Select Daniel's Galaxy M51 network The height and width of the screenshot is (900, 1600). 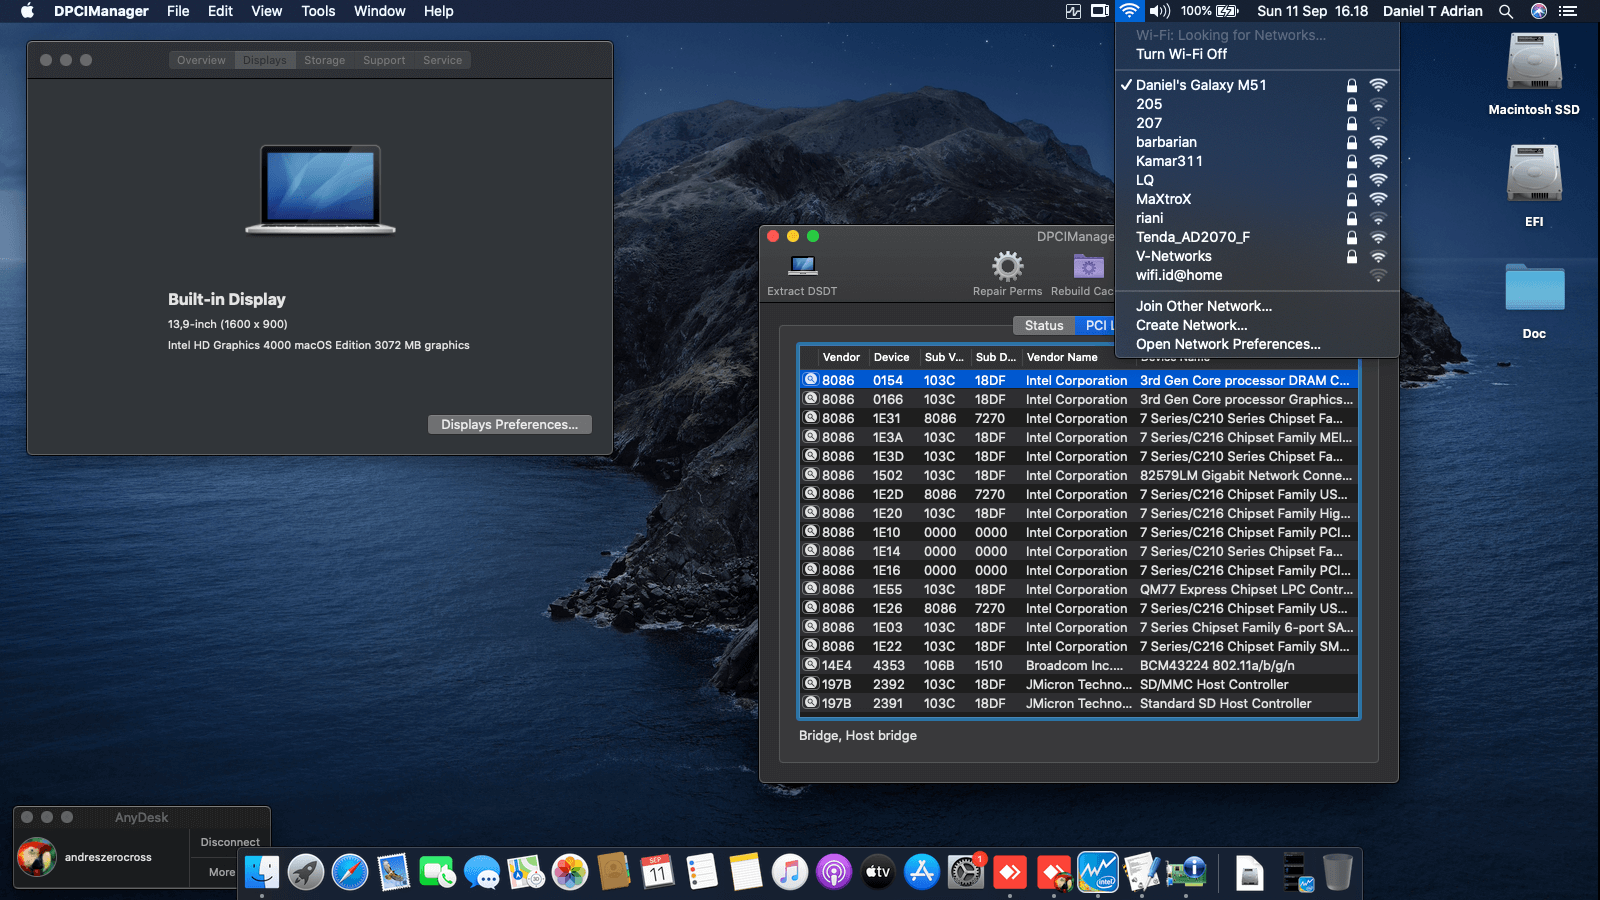click(1200, 85)
